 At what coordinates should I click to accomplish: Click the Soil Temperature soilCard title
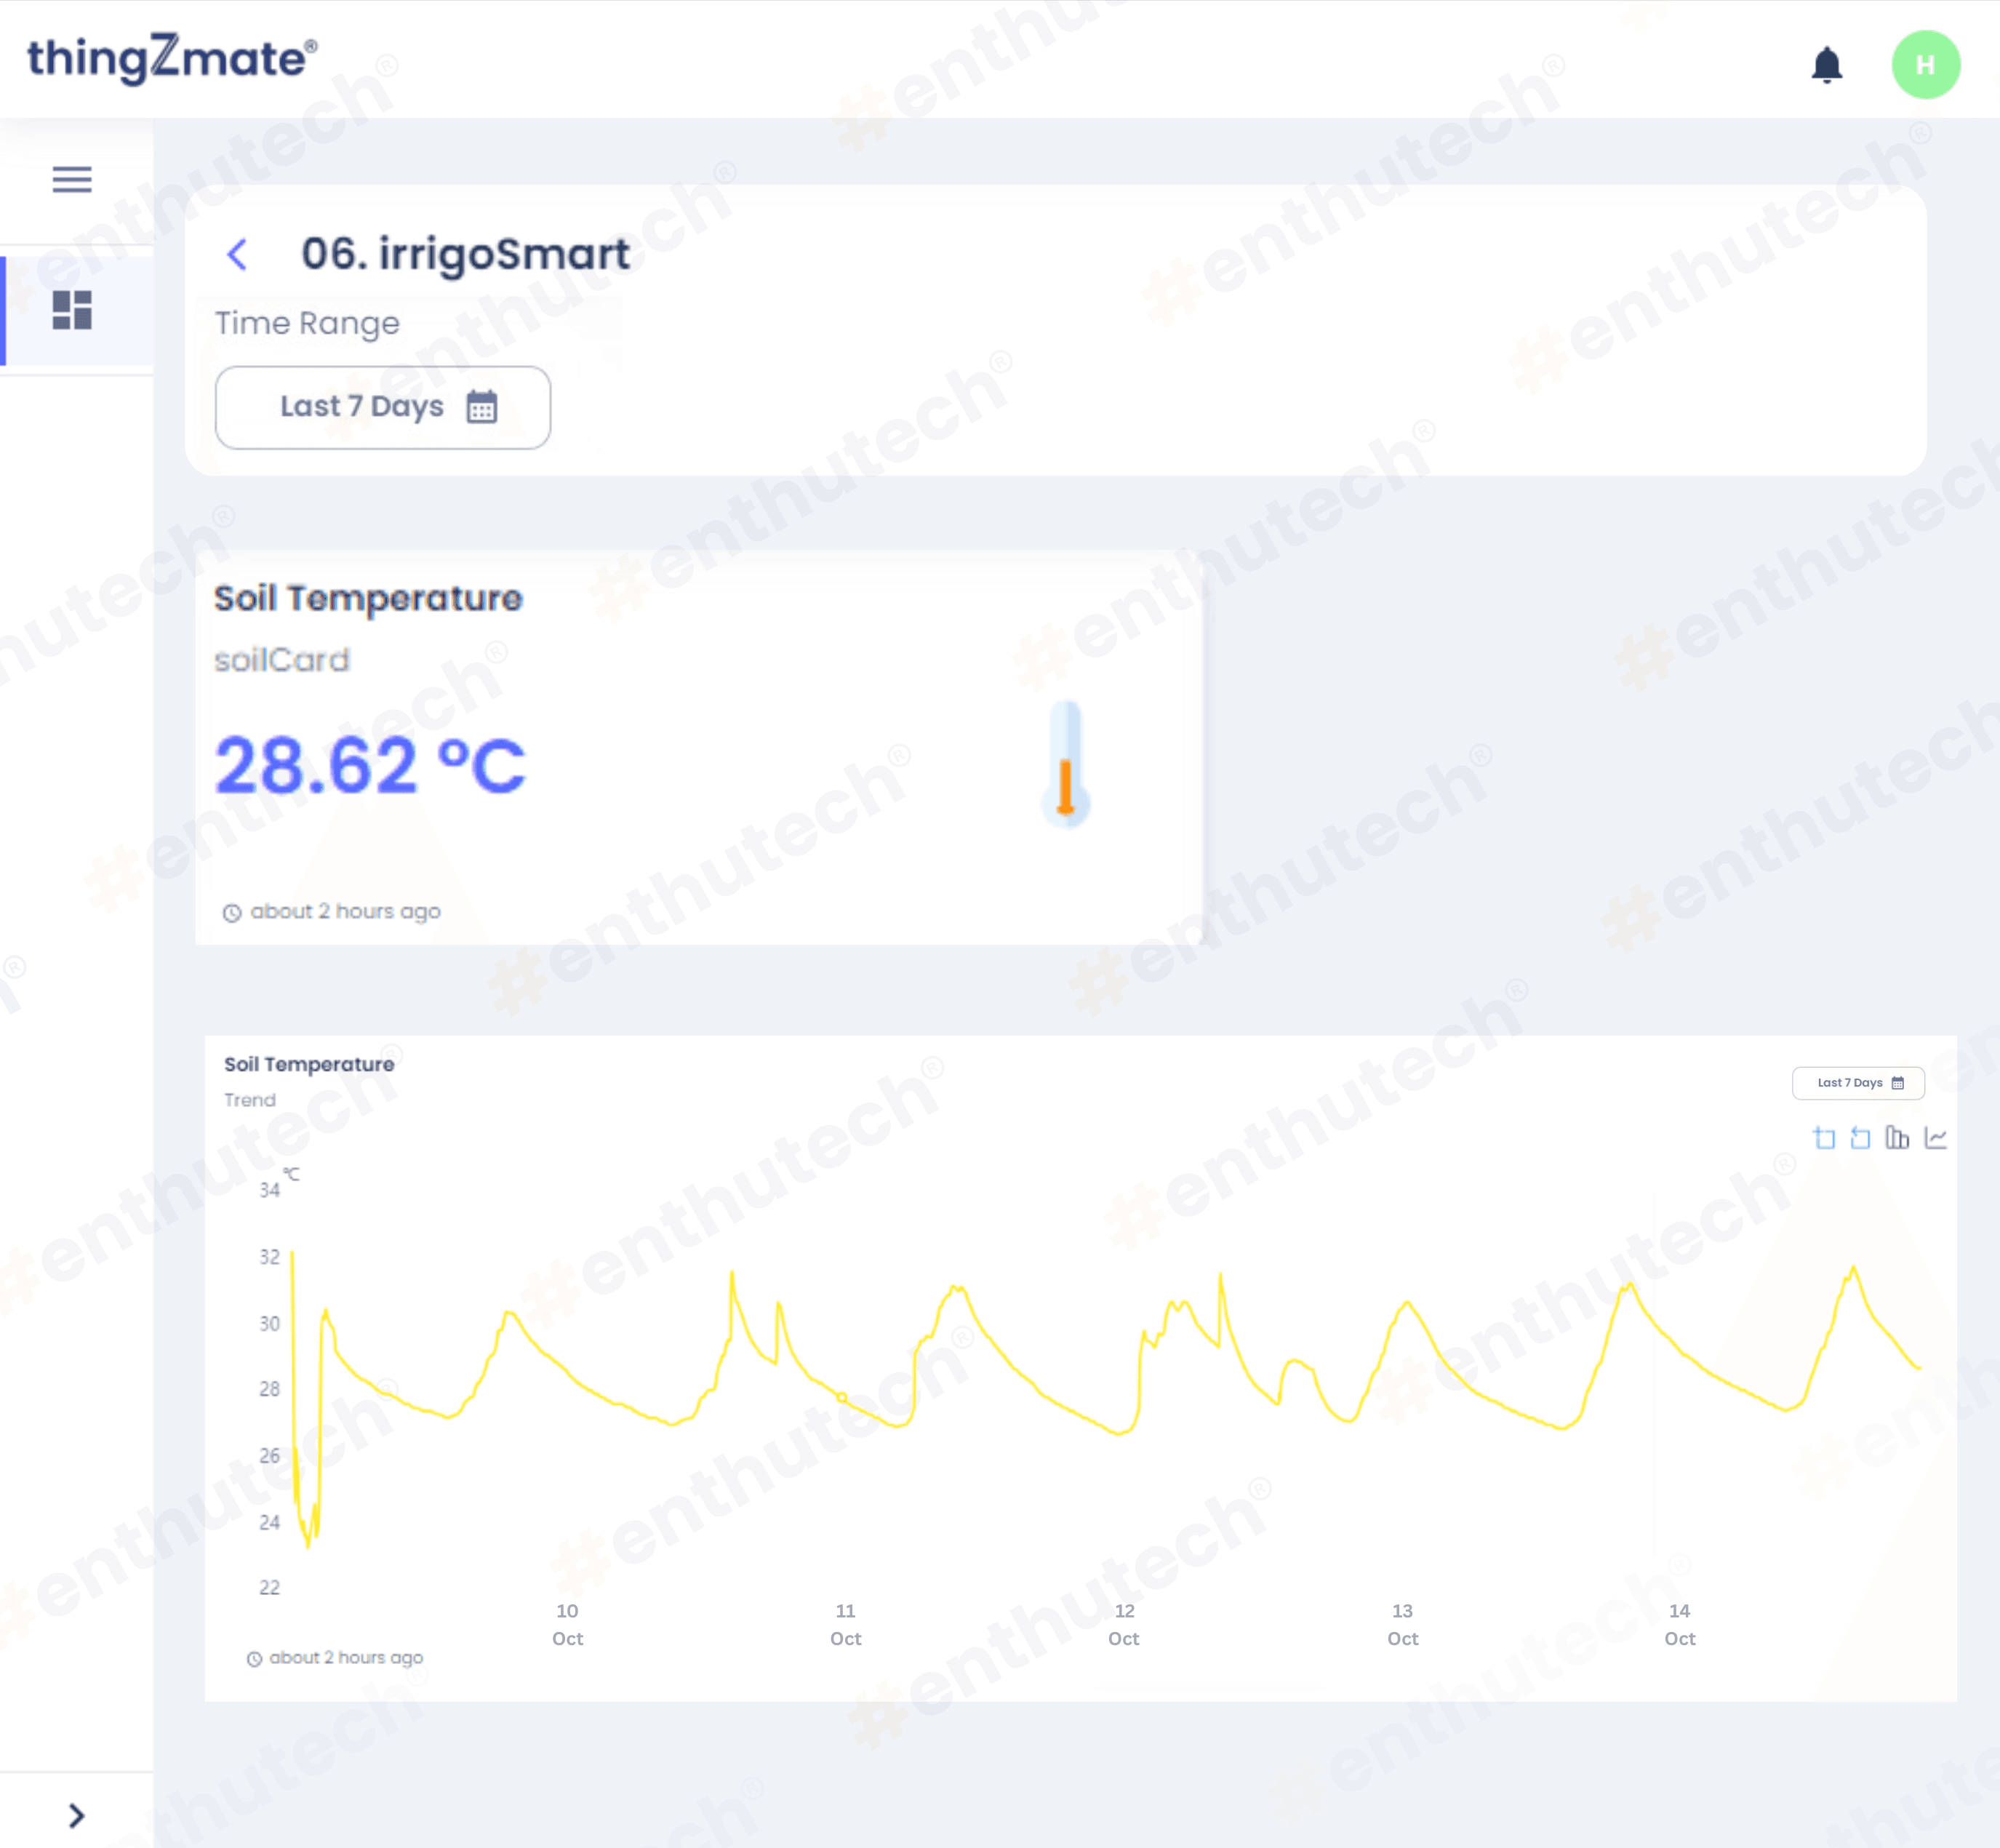368,598
